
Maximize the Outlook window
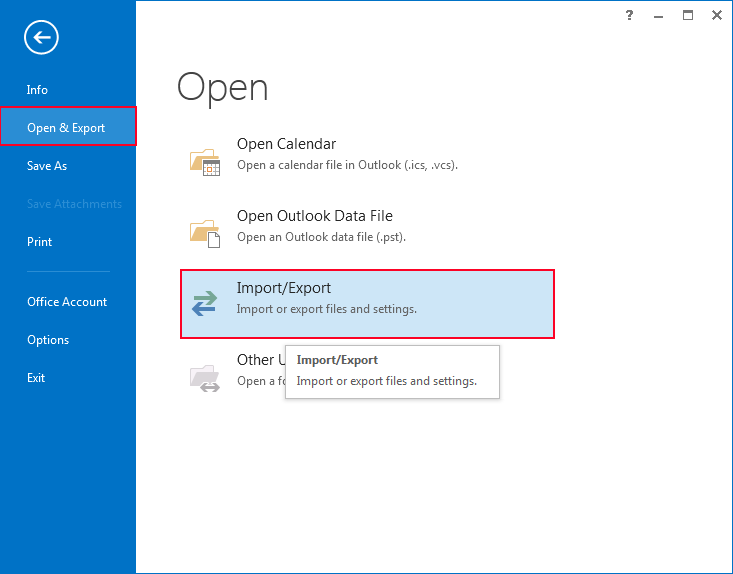click(688, 15)
